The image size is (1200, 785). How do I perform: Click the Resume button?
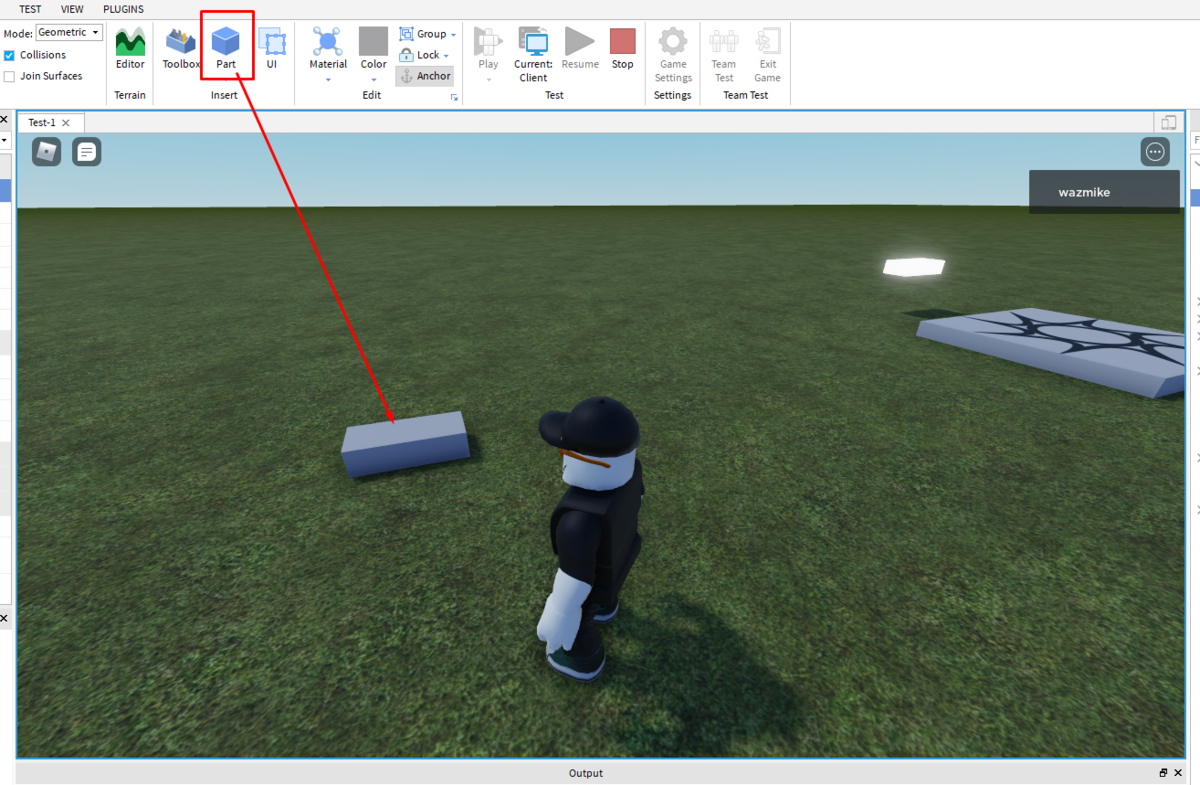click(580, 49)
